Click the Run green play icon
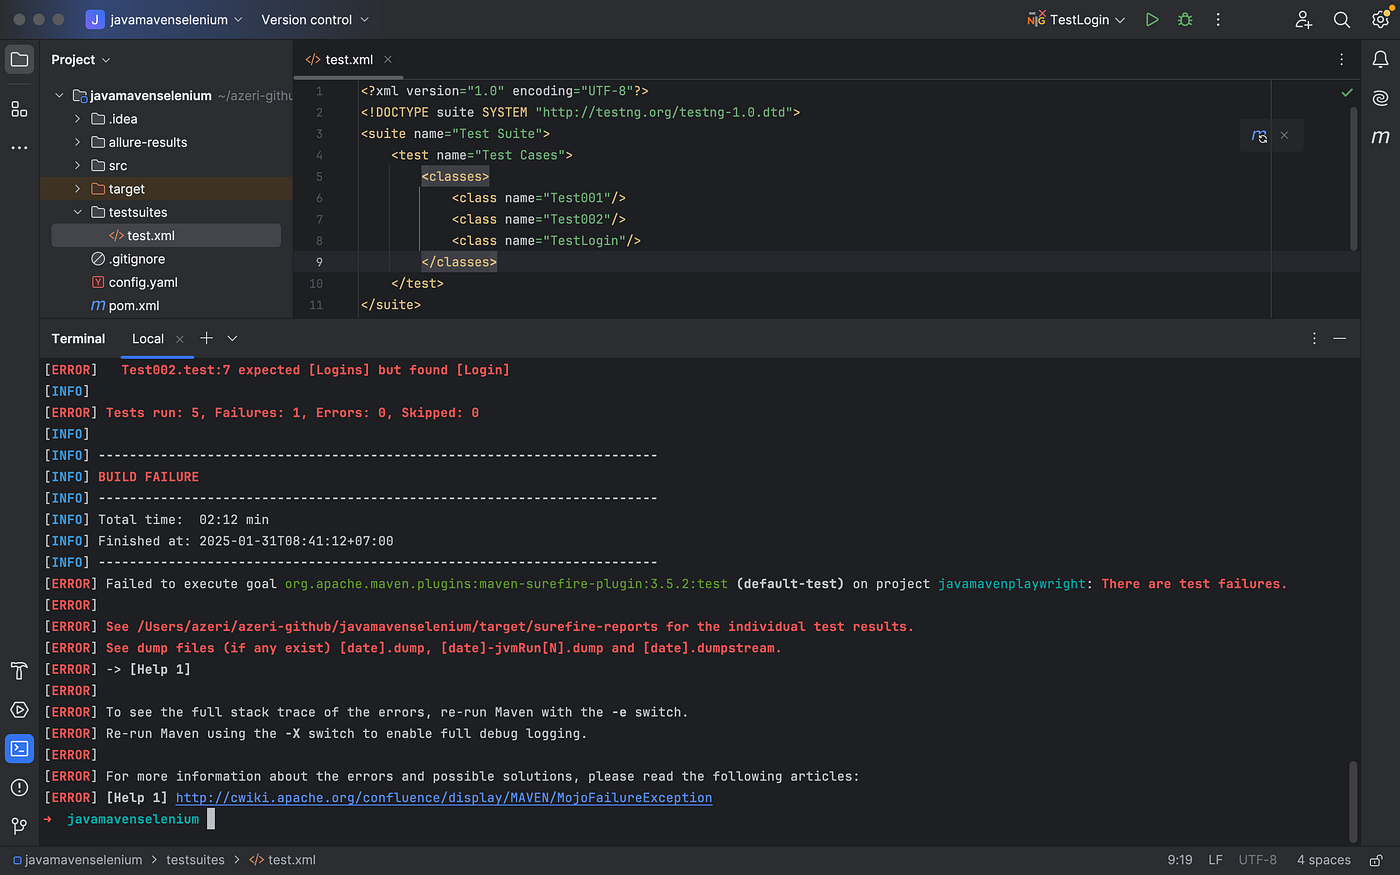The image size is (1400, 875). (1152, 19)
